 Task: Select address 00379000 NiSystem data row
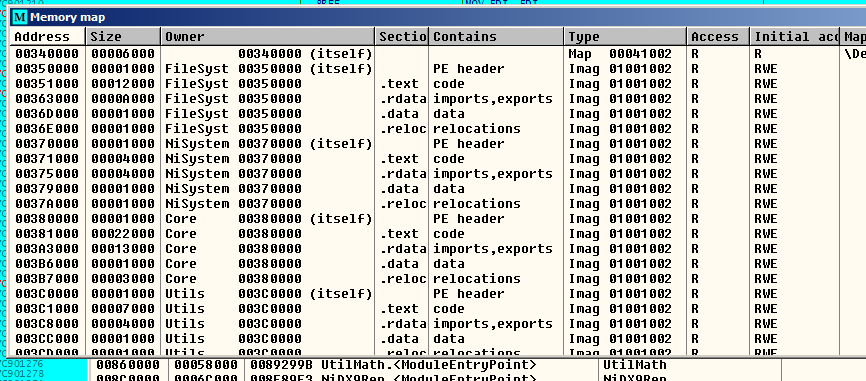(438, 188)
